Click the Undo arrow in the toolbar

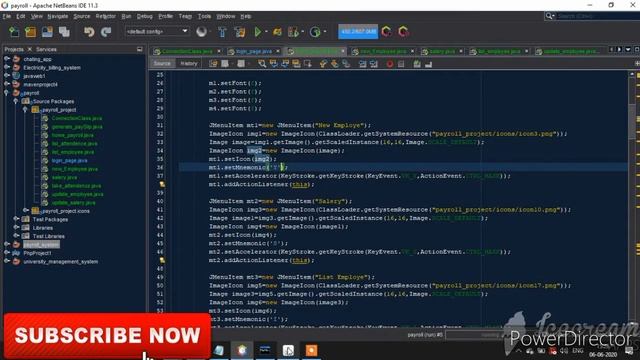[89, 32]
